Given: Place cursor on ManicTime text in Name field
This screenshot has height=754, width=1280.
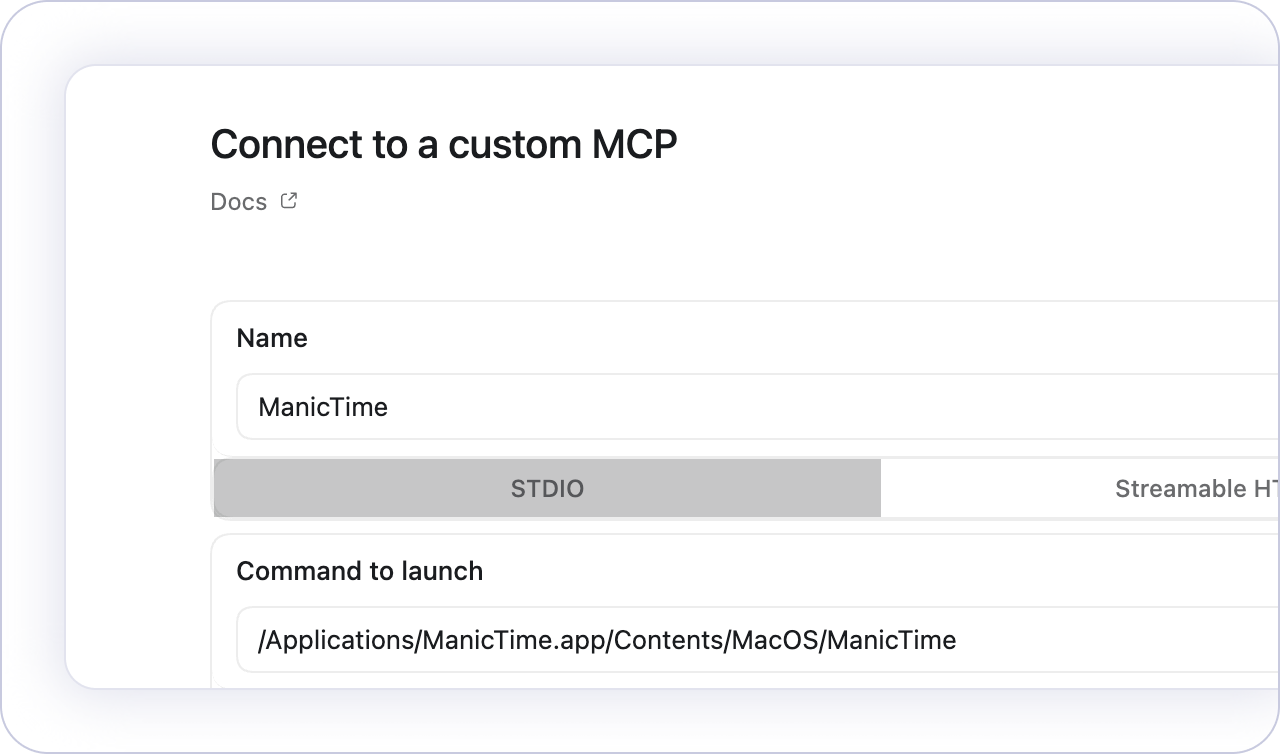Looking at the screenshot, I should coord(323,407).
